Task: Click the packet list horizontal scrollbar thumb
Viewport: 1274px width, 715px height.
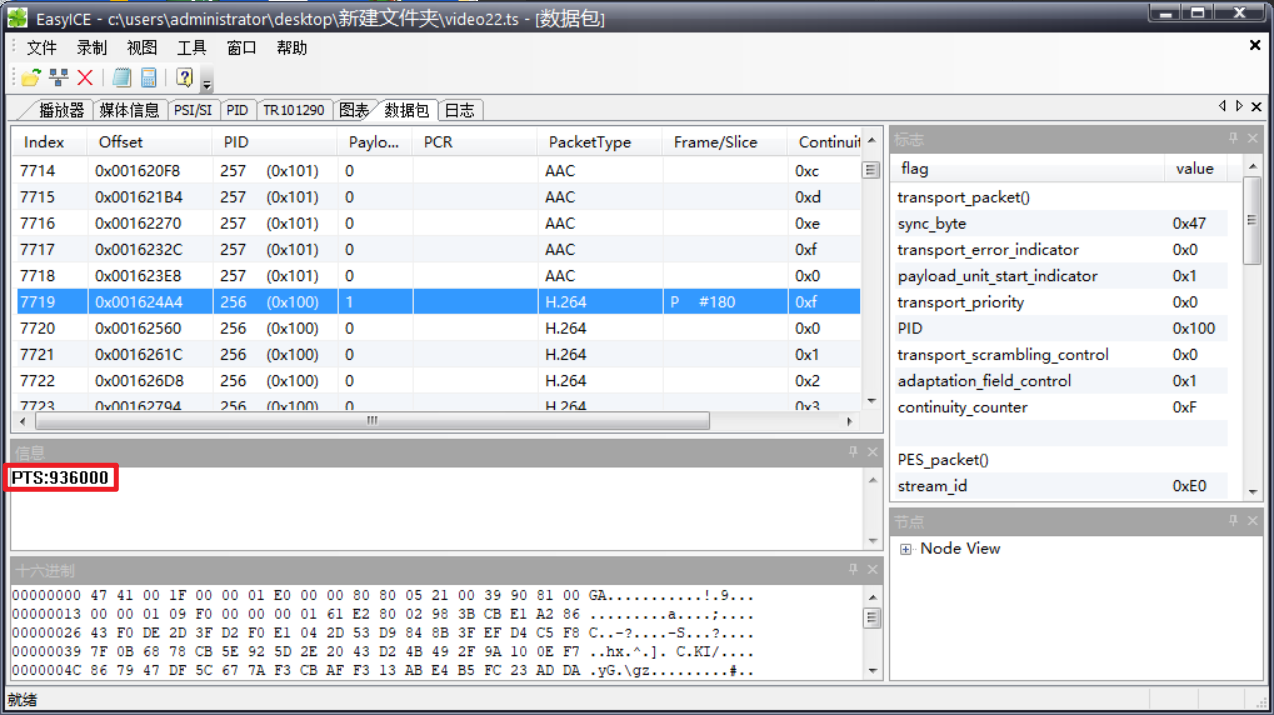Action: click(372, 421)
